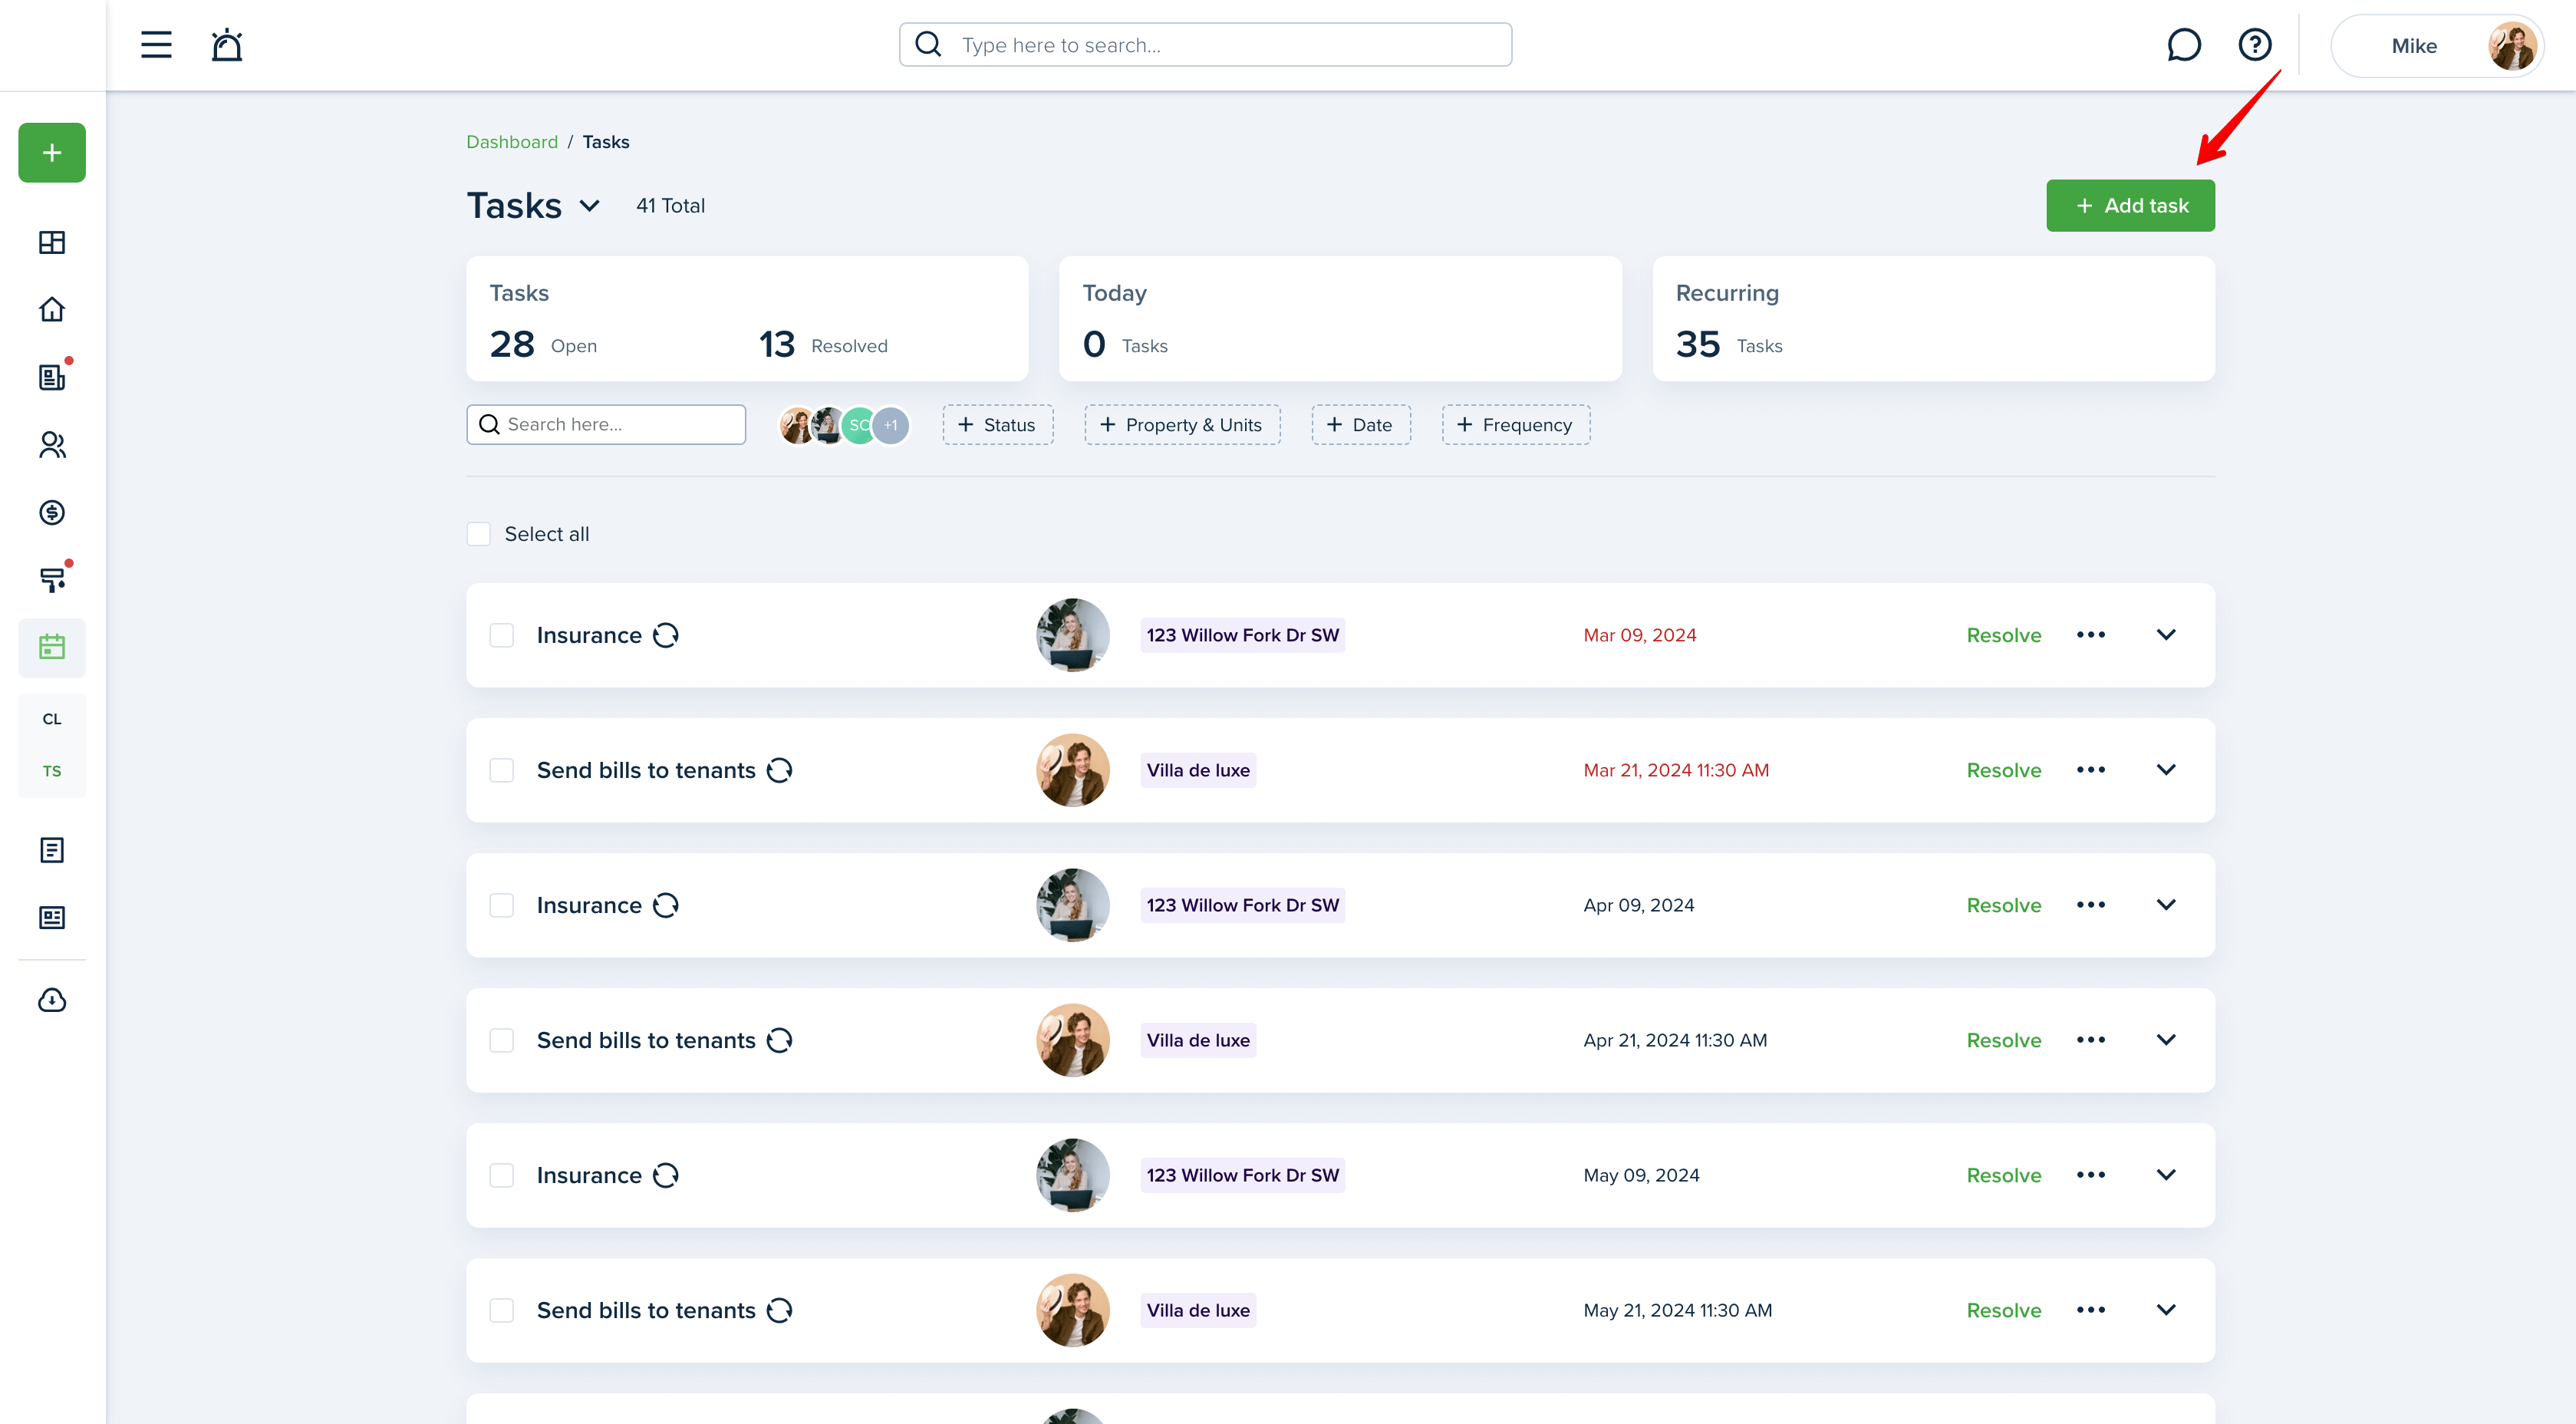This screenshot has height=1424, width=2576.
Task: Click the assignee photo on Apr 21 Send bills
Action: point(1073,1040)
